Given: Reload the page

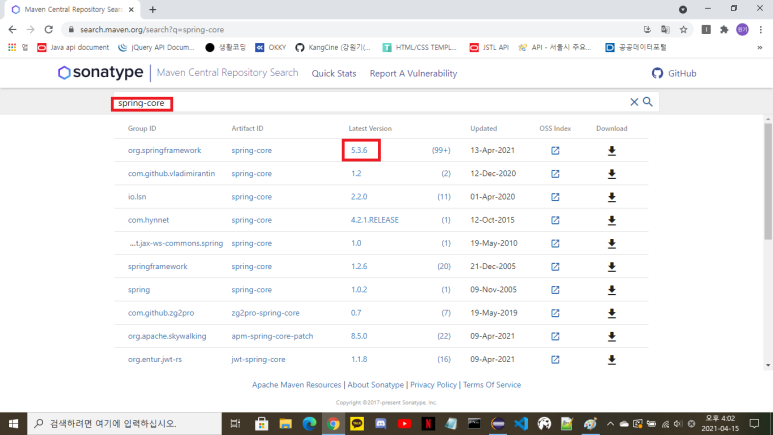Looking at the screenshot, I should [x=48, y=30].
